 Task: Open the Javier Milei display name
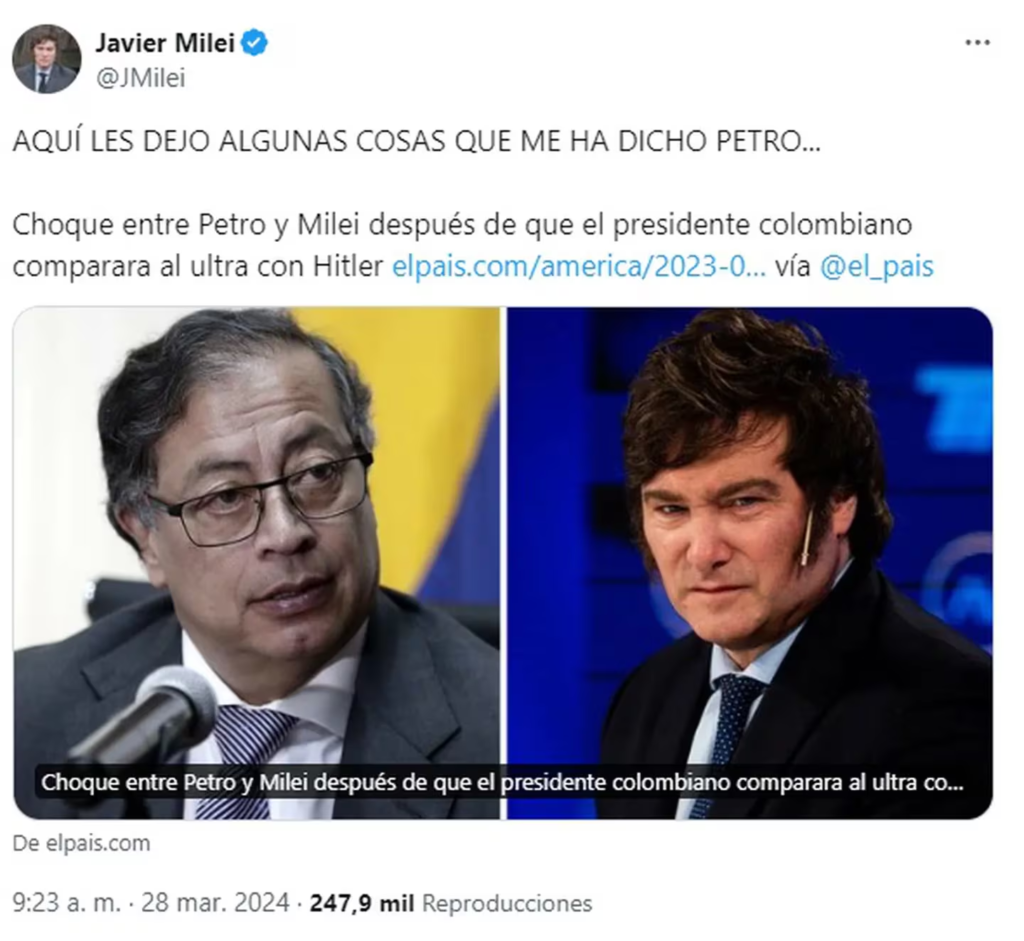pyautogui.click(x=165, y=43)
